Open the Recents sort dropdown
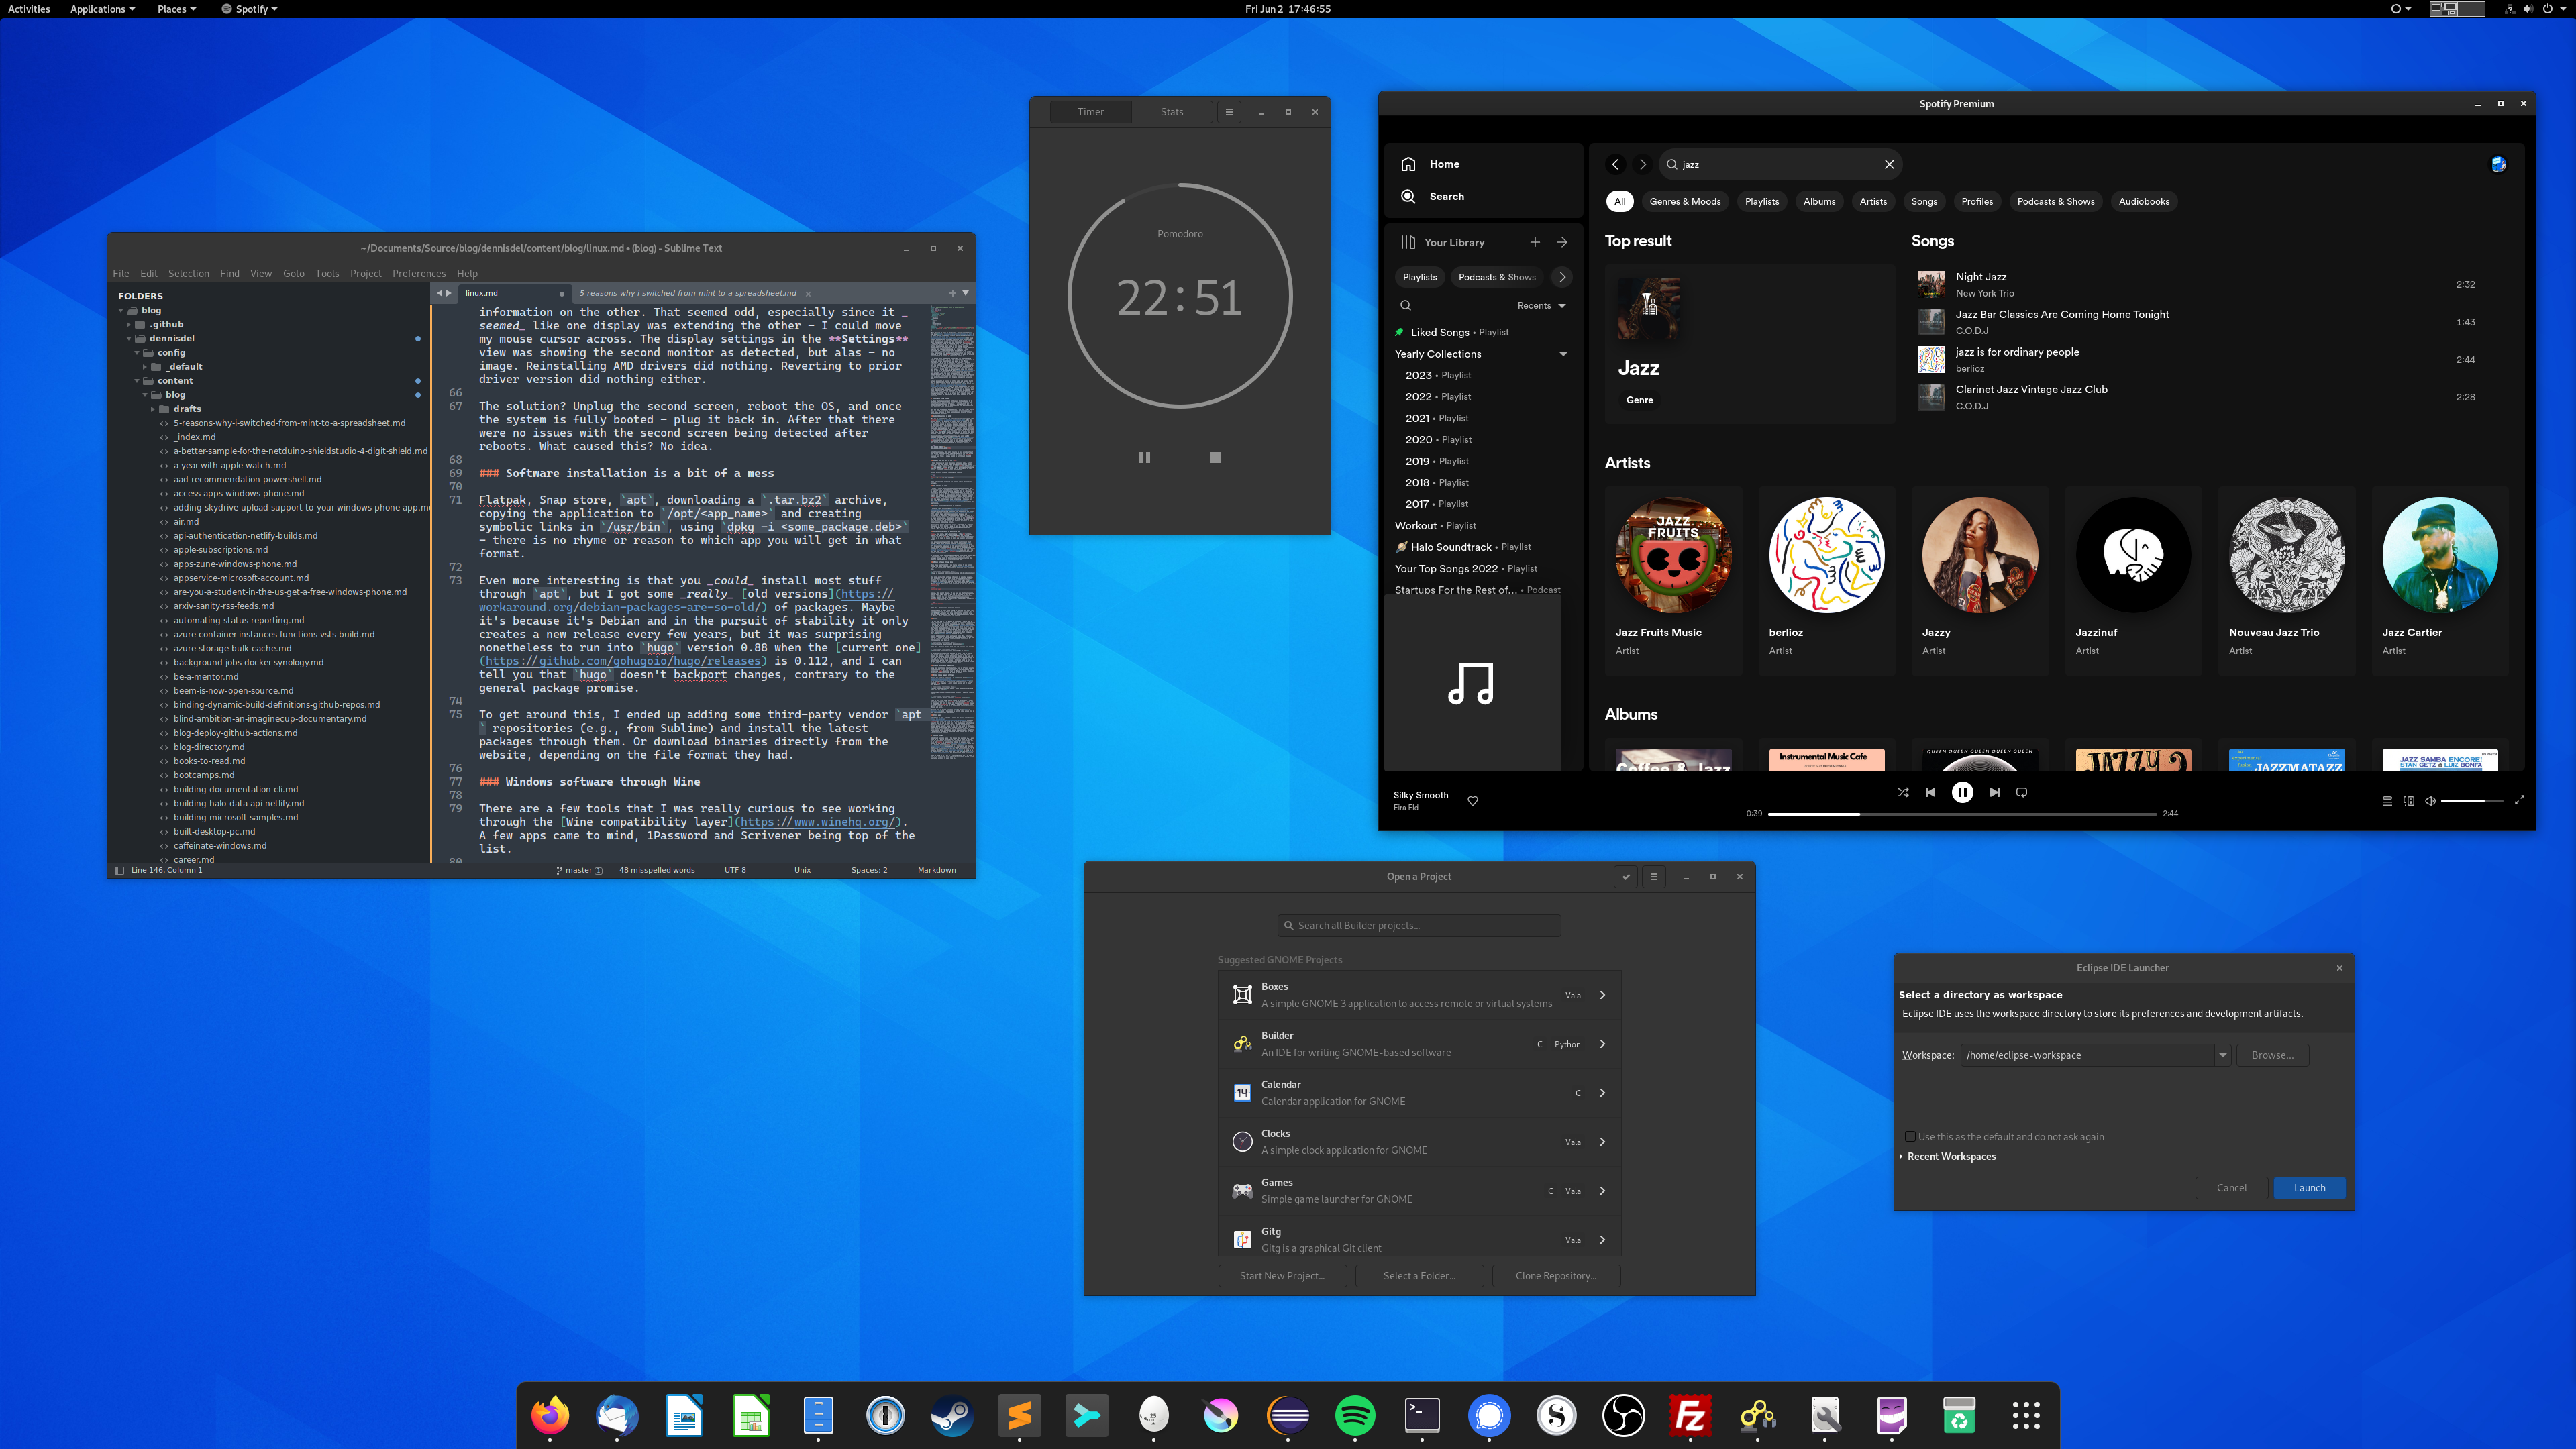 pyautogui.click(x=1541, y=305)
